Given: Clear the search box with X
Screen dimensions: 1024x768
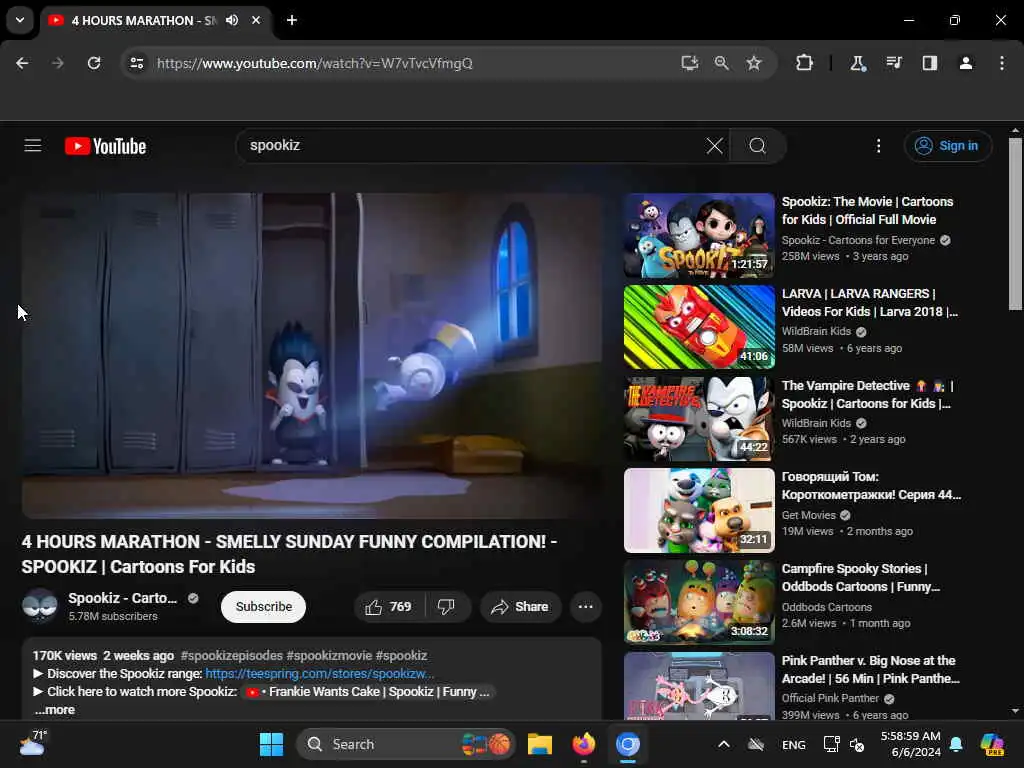Looking at the screenshot, I should point(714,146).
